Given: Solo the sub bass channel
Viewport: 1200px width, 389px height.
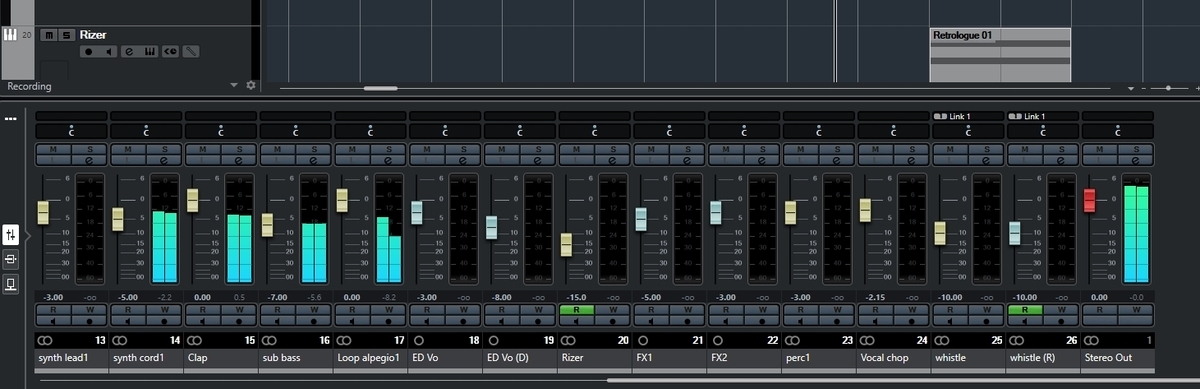Looking at the screenshot, I should [x=314, y=149].
